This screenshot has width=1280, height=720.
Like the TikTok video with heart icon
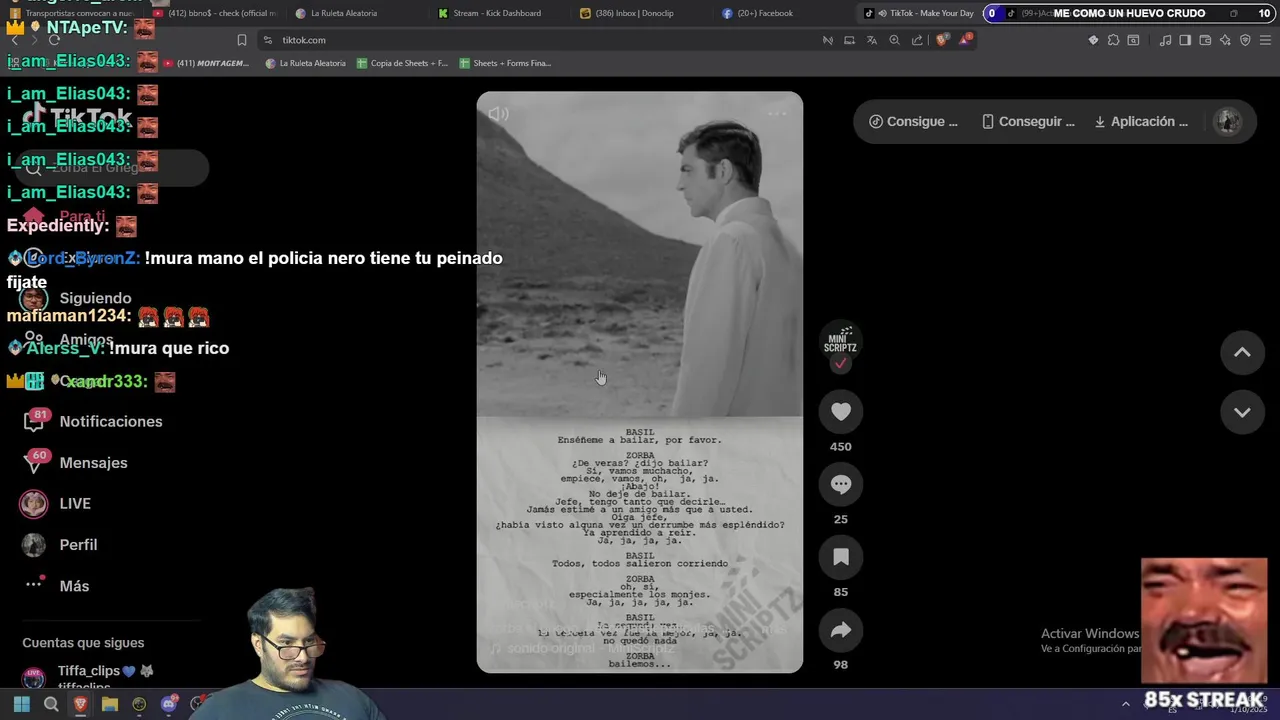[841, 412]
